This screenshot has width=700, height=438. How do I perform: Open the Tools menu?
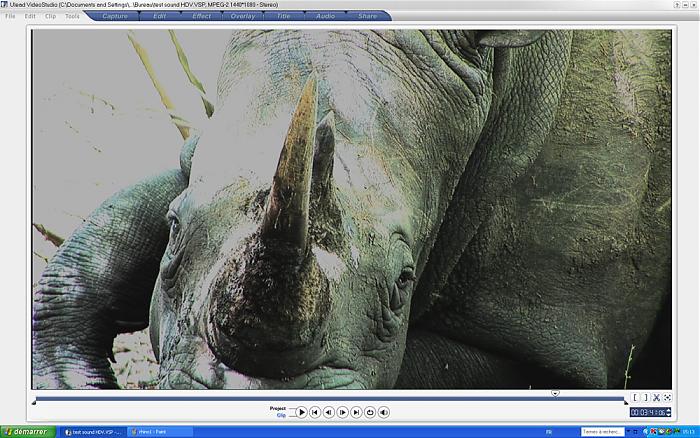(72, 16)
